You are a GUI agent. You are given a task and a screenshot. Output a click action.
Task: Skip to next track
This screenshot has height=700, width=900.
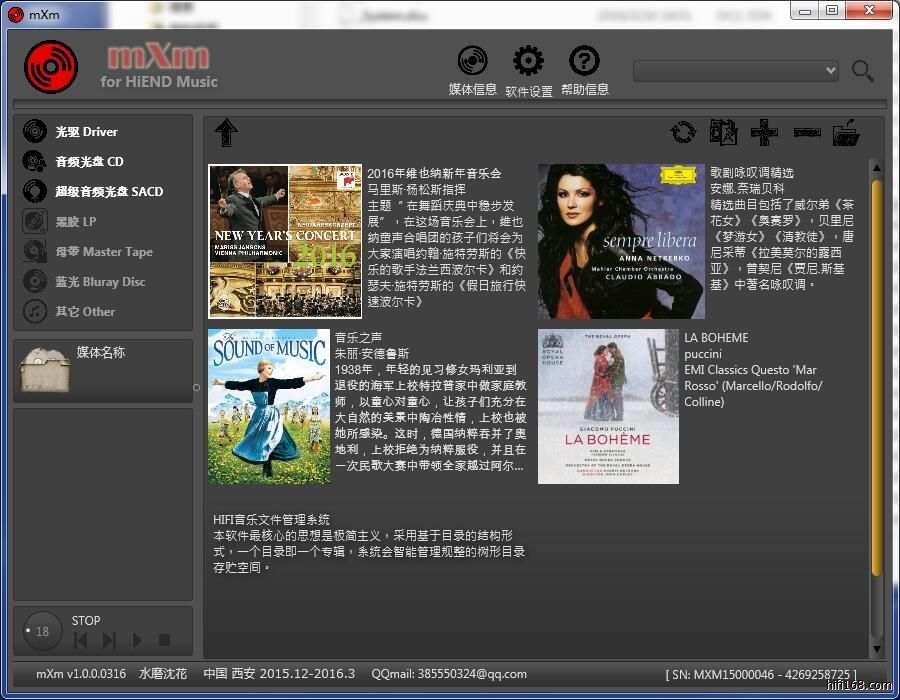109,640
